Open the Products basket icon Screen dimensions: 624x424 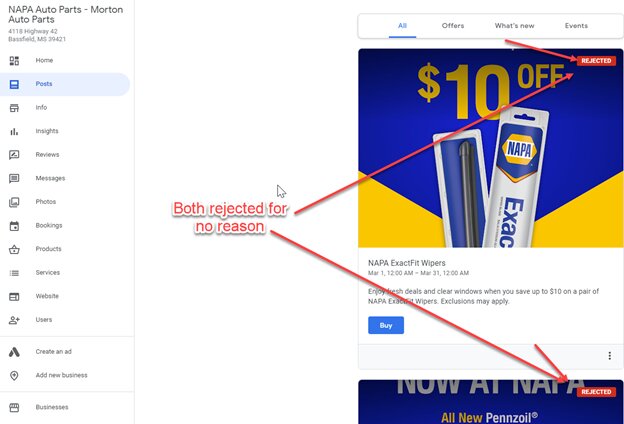(x=14, y=249)
